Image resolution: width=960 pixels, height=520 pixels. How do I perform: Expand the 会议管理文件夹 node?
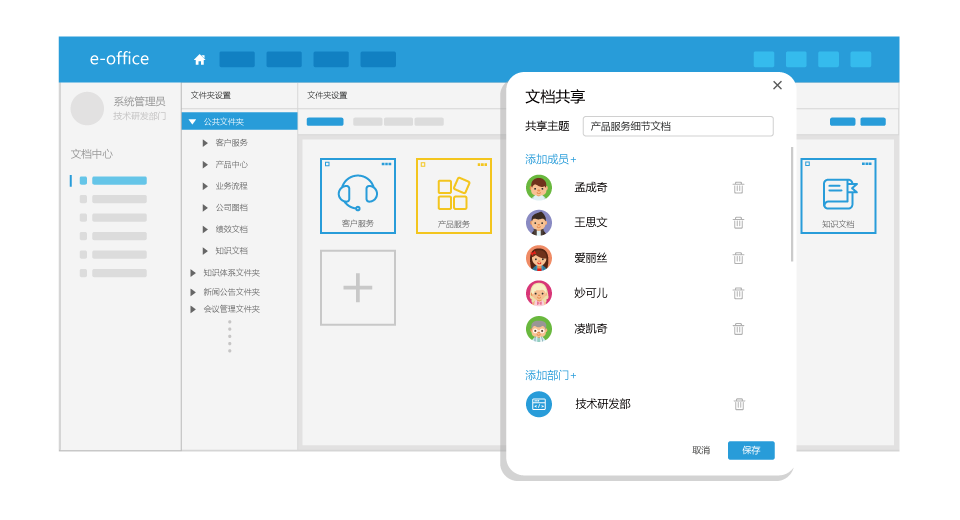(193, 309)
